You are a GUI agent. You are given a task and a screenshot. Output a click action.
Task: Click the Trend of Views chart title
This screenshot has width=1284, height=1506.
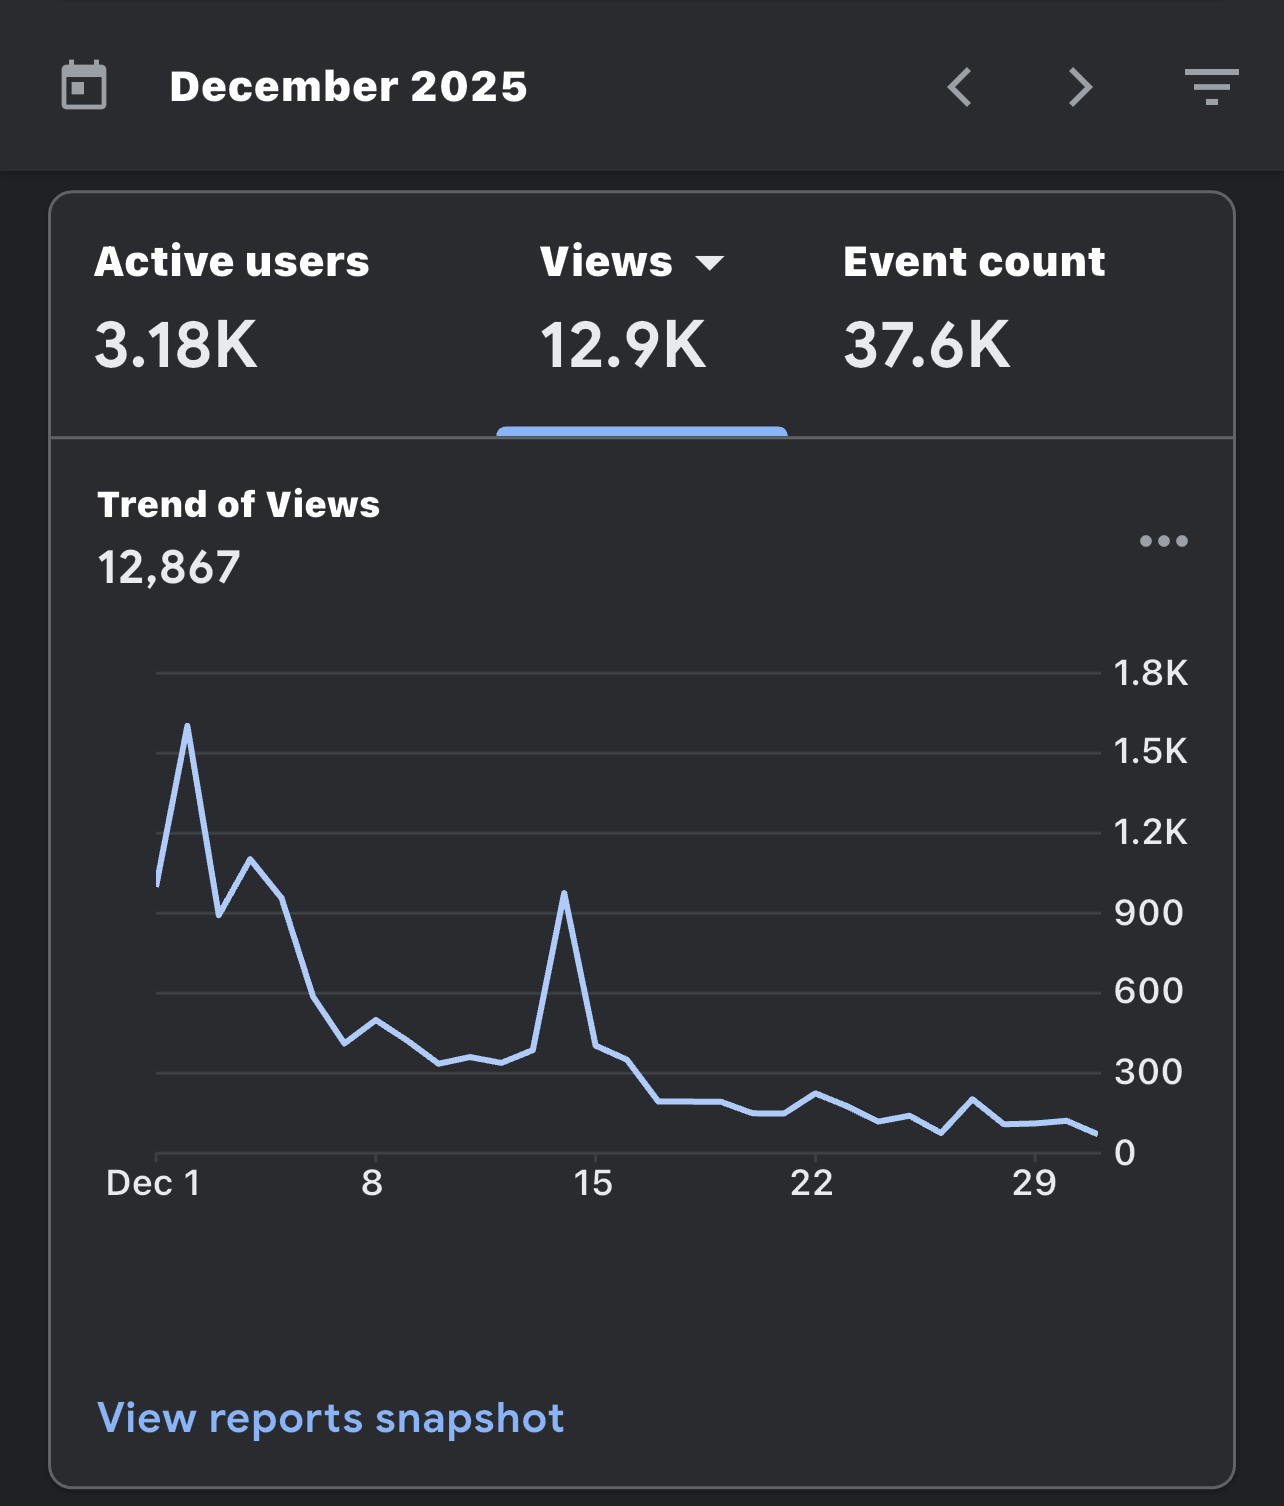(239, 505)
